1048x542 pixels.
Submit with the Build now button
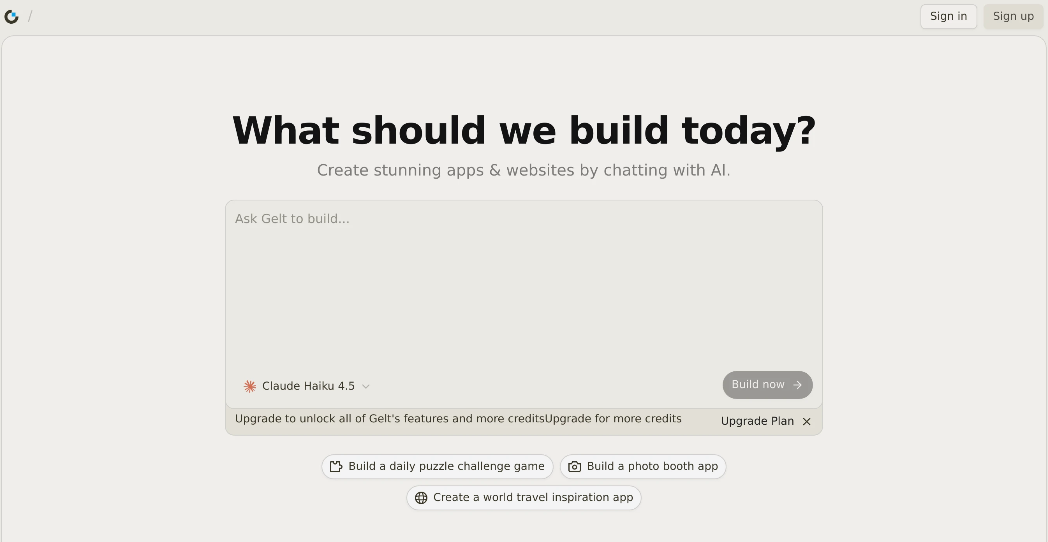coord(767,385)
